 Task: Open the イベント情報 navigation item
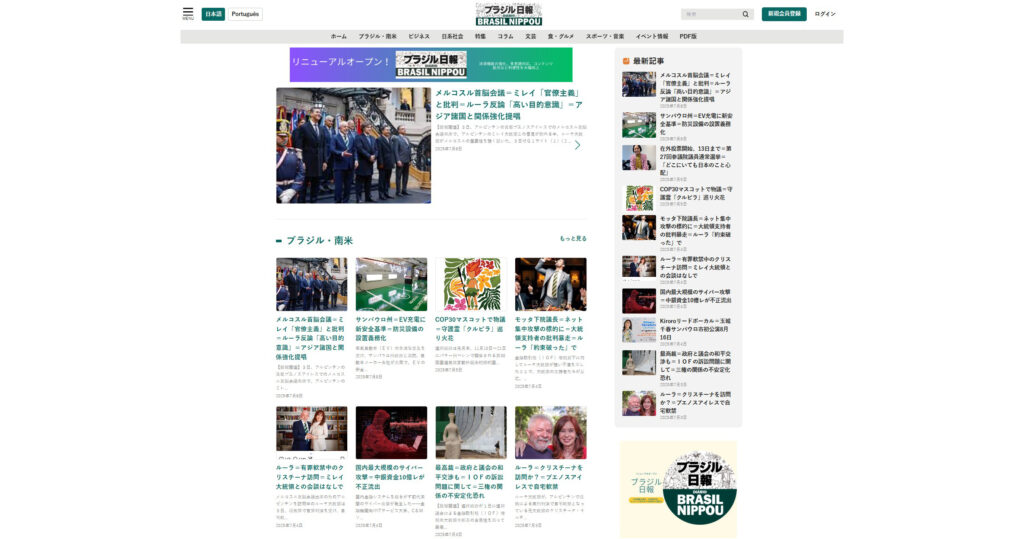[x=652, y=37]
